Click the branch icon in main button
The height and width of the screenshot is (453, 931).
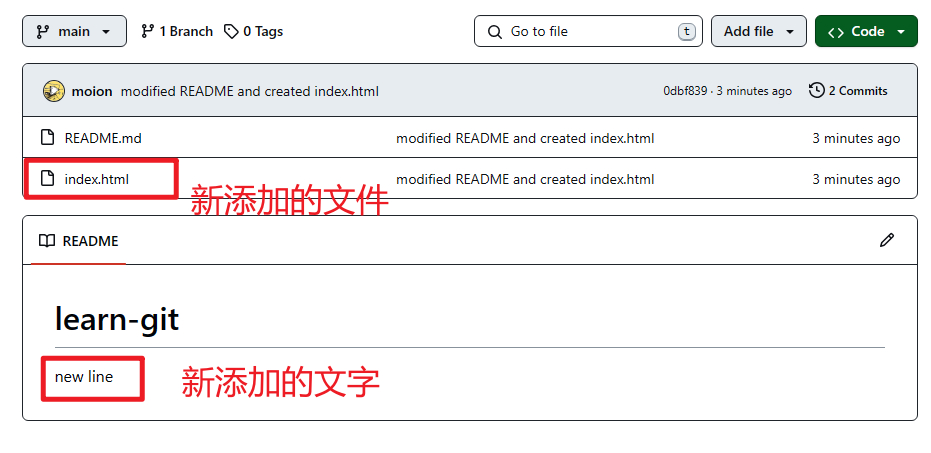pos(43,31)
